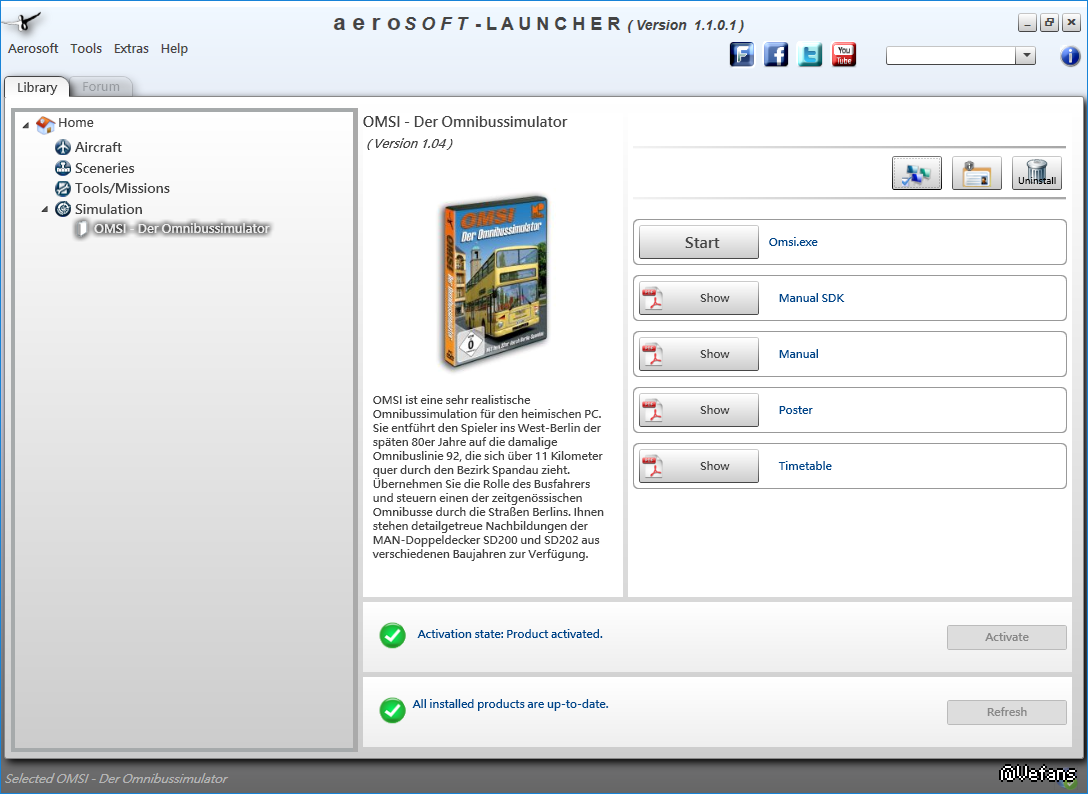This screenshot has height=794, width=1088.
Task: Click the green checkmark beside up-to-date message
Action: click(x=393, y=710)
